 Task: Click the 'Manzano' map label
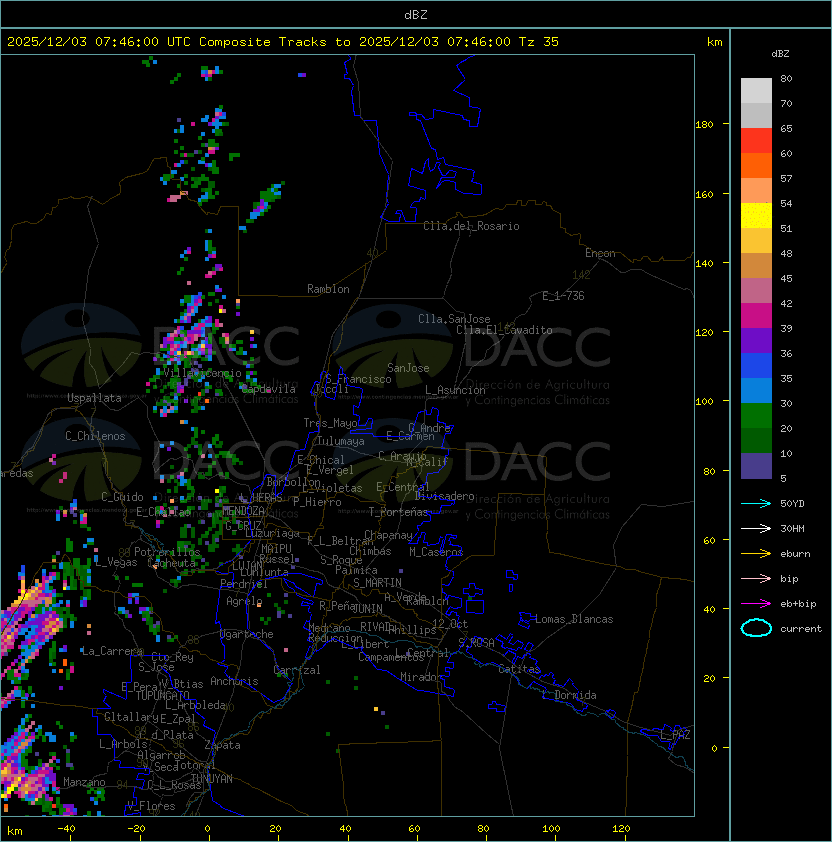point(84,782)
